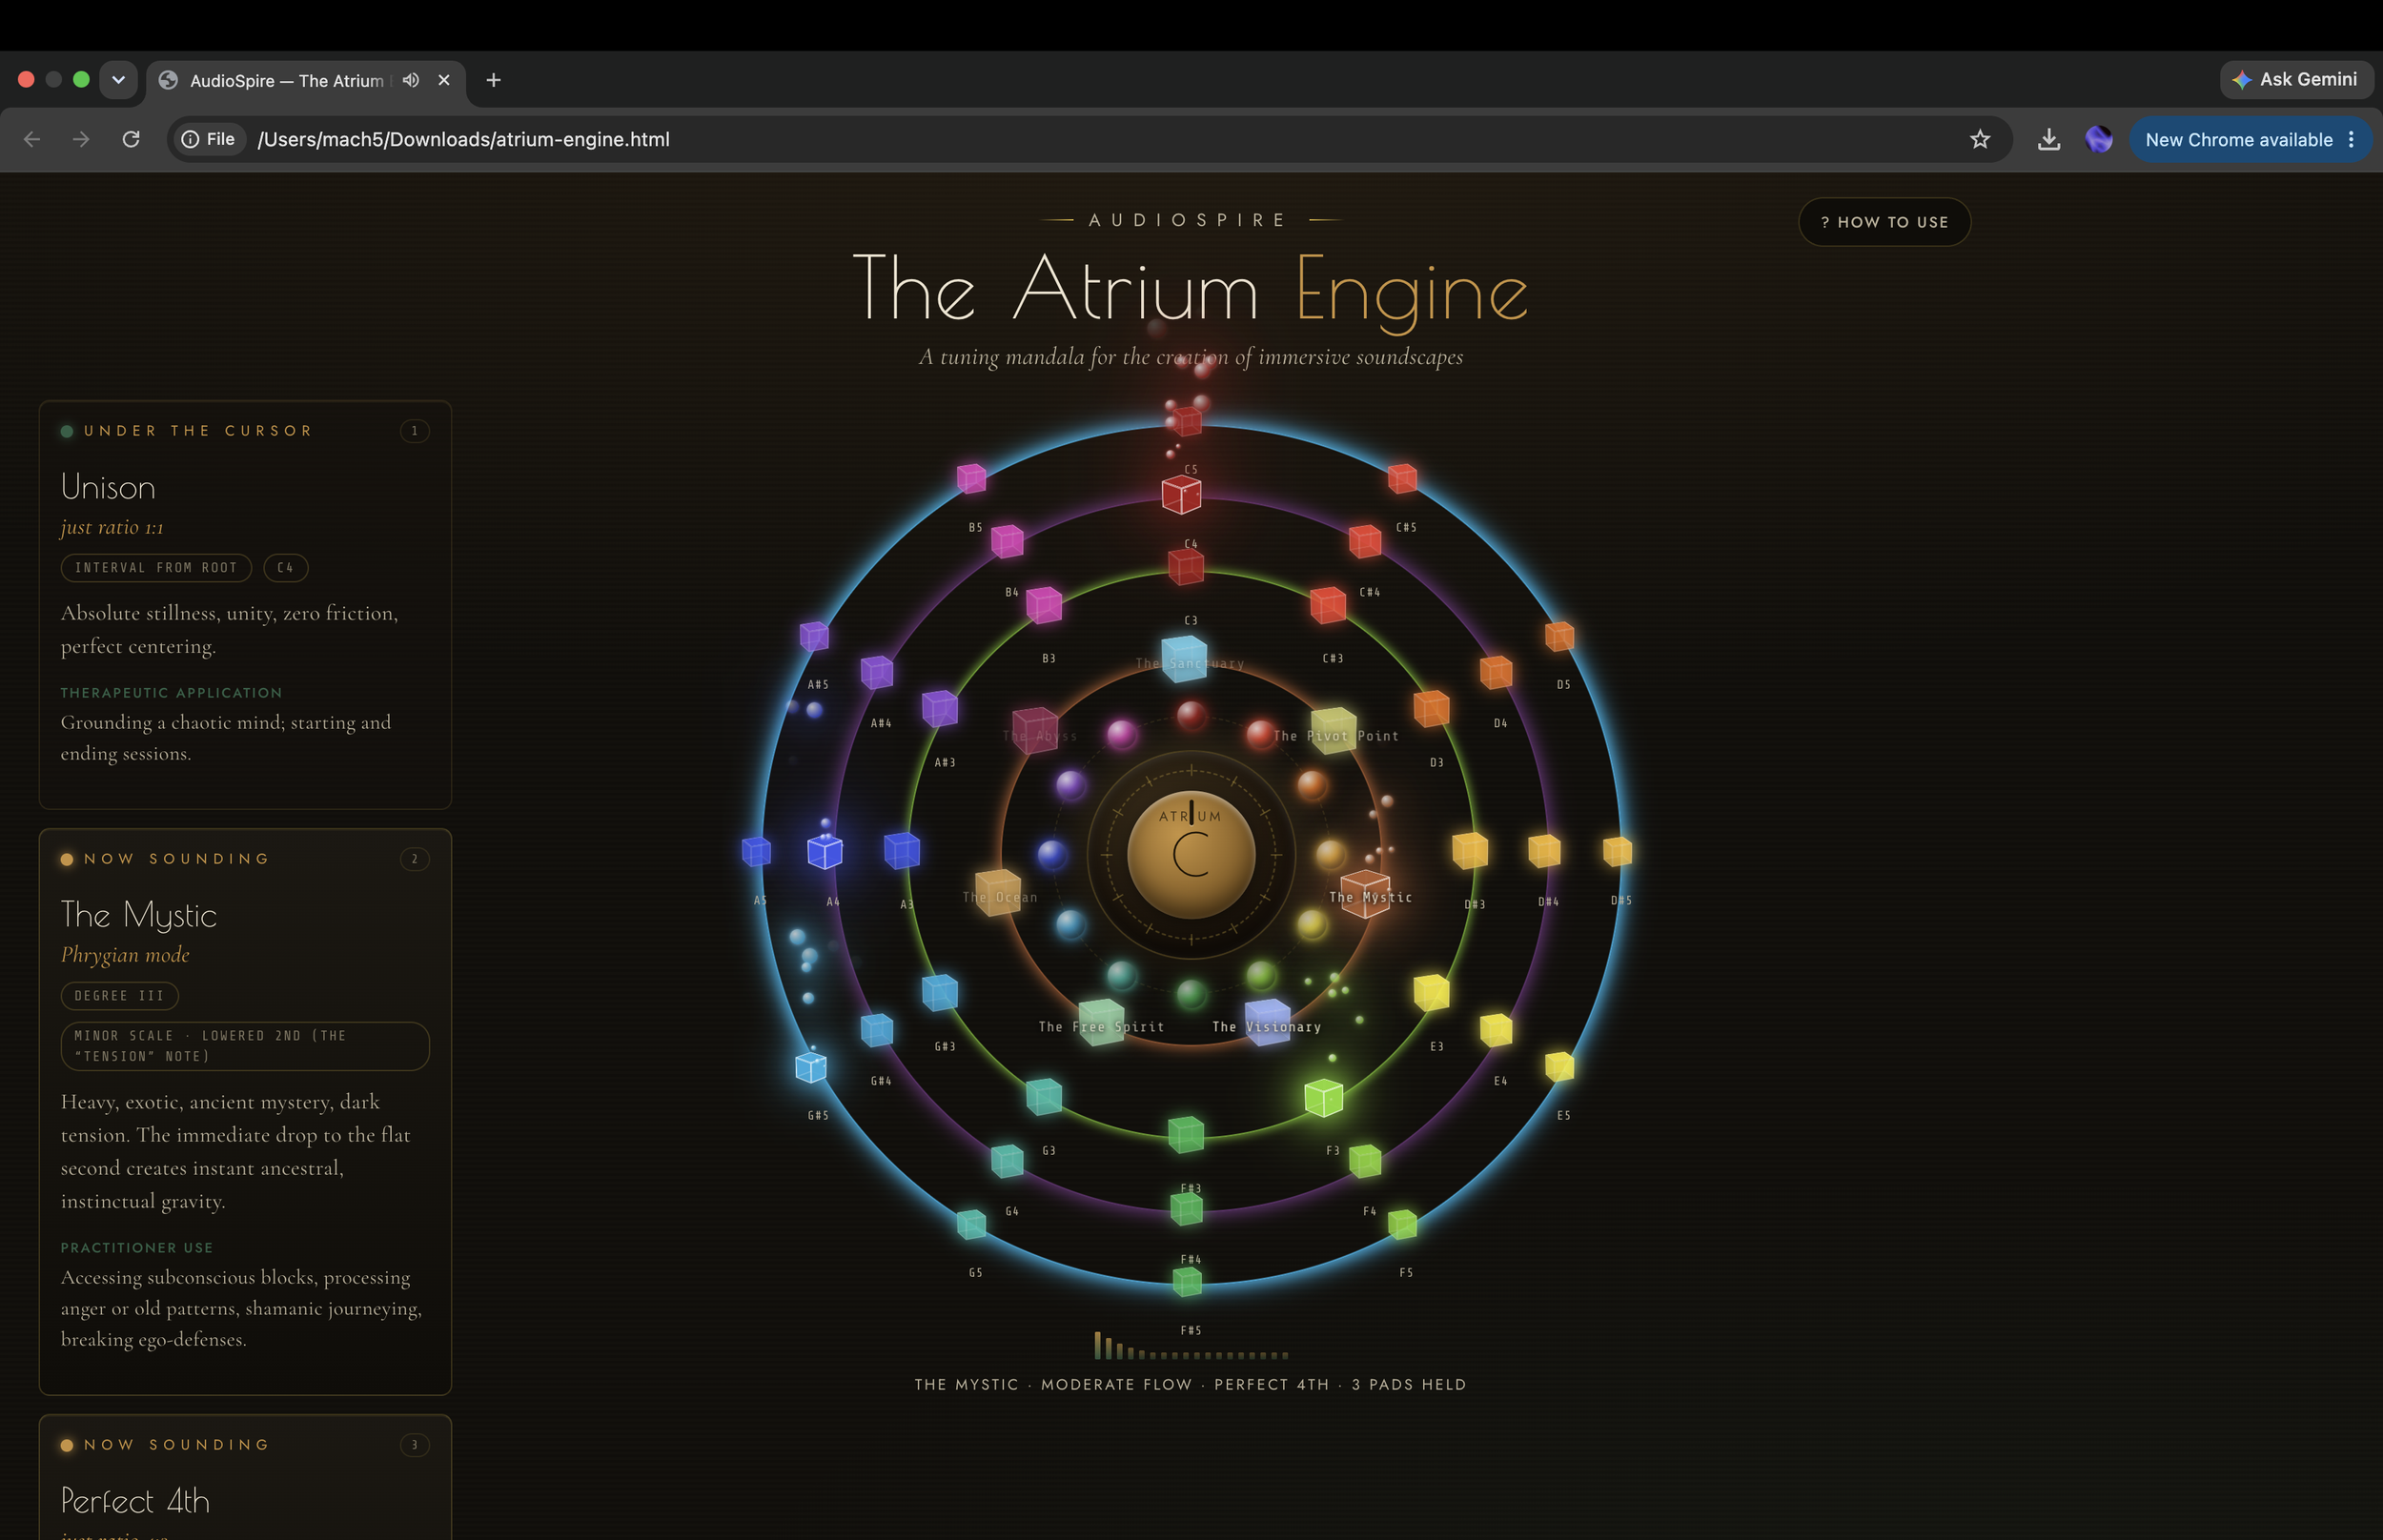The height and width of the screenshot is (1540, 2383).
Task: Release the lit G#5 pad
Action: point(811,1068)
